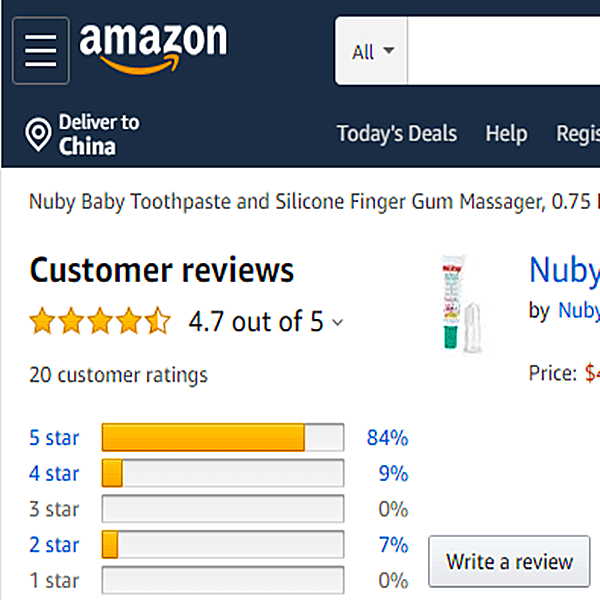Filter reviews by 2 star link
This screenshot has width=600, height=600.
pyautogui.click(x=54, y=545)
